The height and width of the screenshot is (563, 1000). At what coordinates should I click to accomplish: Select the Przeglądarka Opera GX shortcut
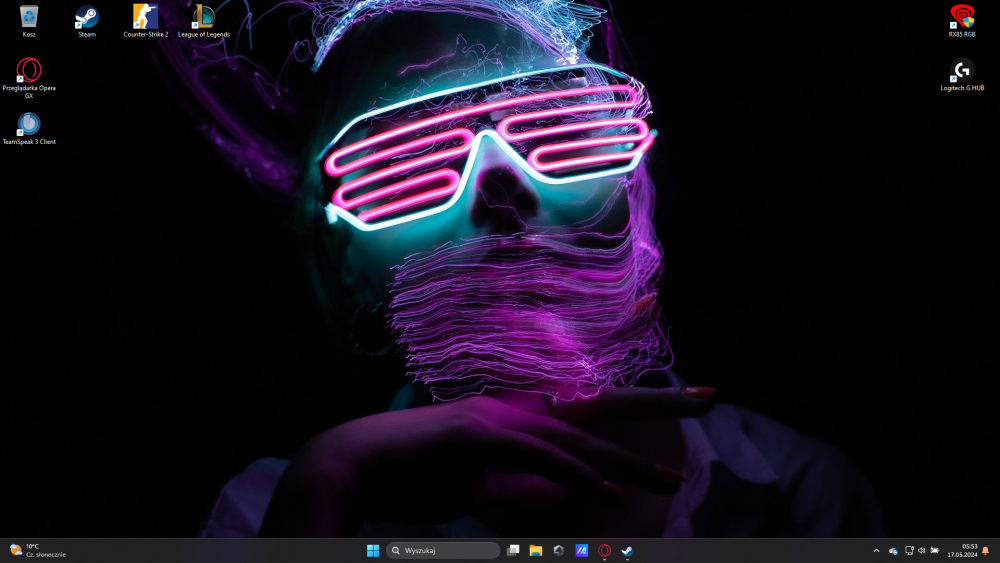tap(29, 78)
